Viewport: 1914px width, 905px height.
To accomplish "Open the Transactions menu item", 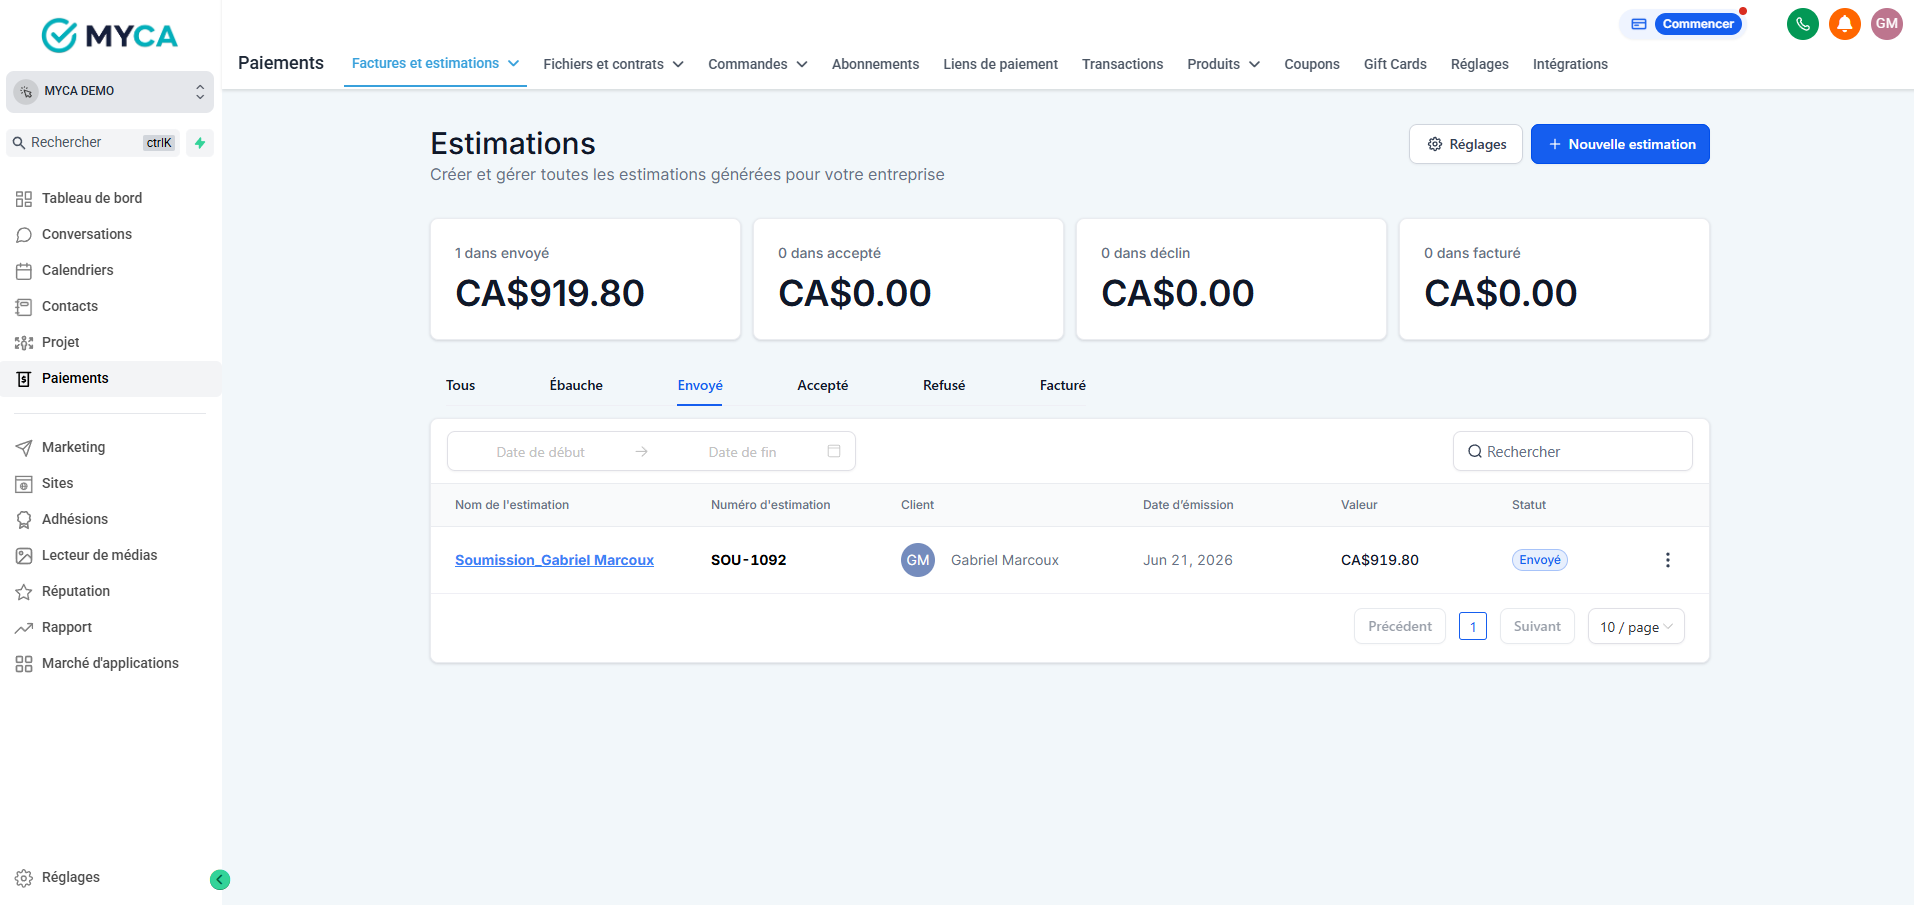I will pos(1122,64).
